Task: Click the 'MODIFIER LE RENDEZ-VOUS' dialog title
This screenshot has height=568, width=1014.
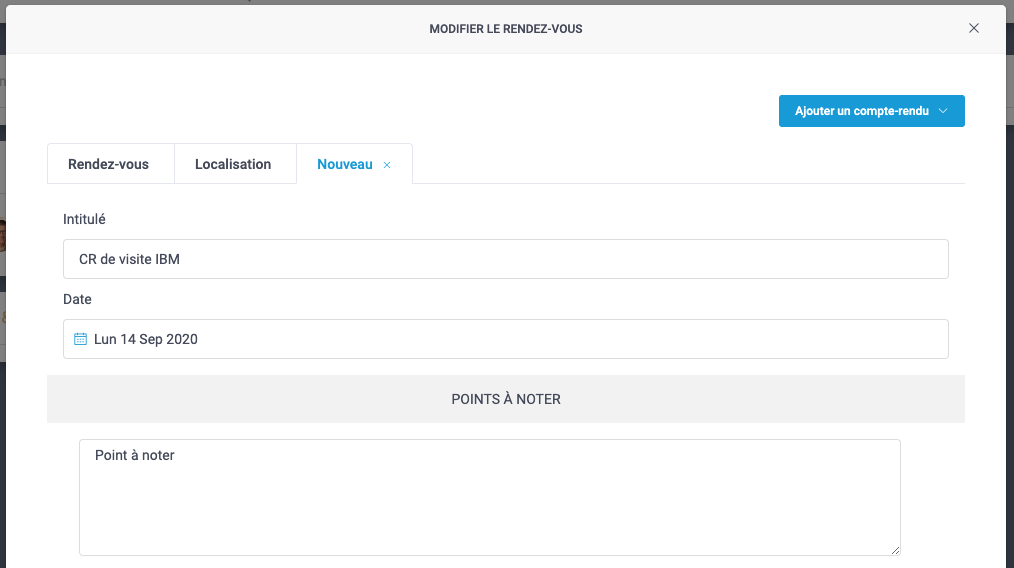Action: click(x=505, y=29)
